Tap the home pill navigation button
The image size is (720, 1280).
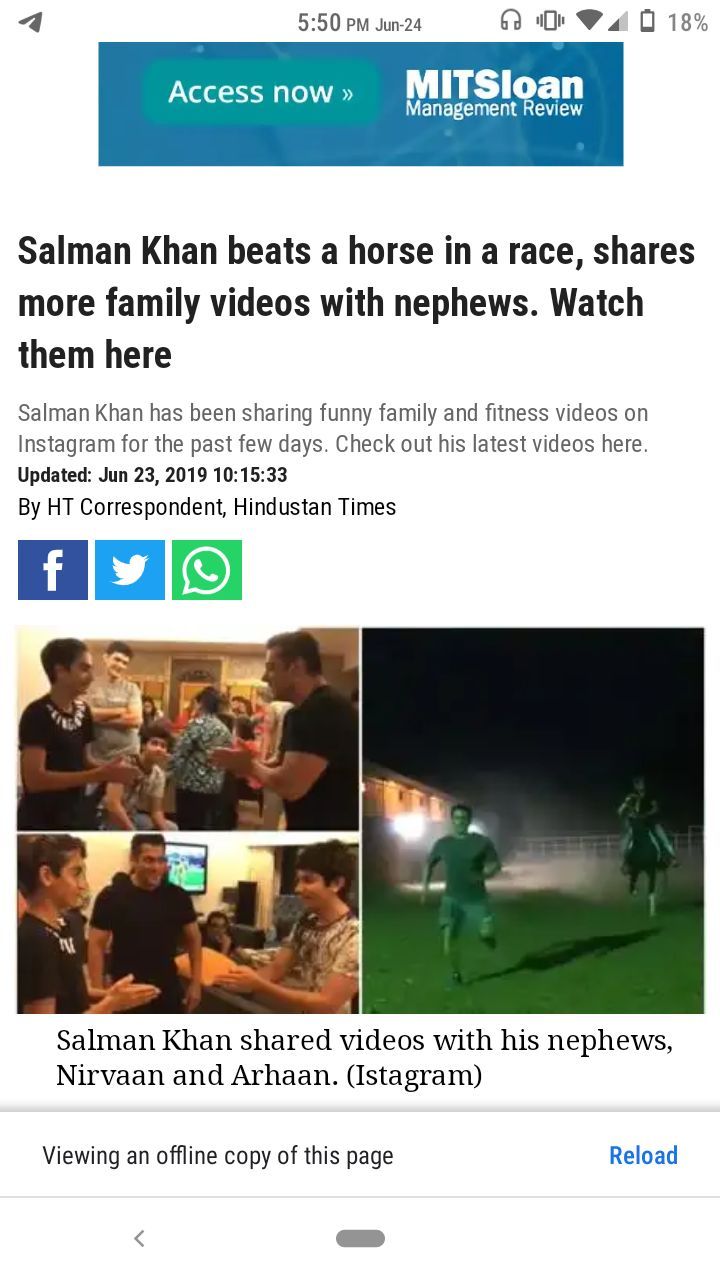[x=360, y=1238]
